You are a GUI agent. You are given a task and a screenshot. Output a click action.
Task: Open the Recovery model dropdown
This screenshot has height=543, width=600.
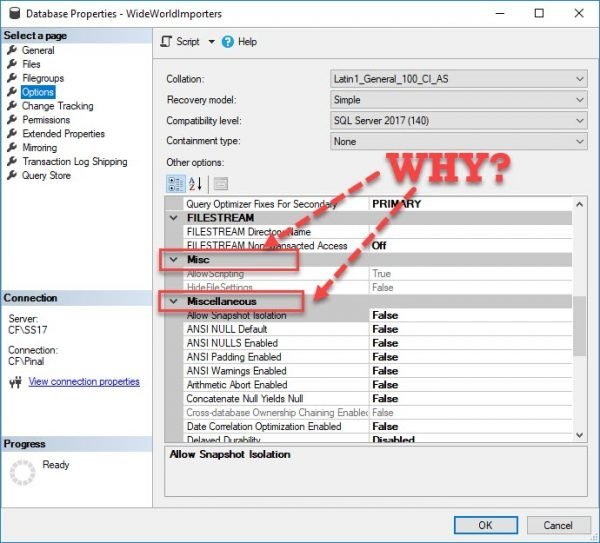point(458,100)
